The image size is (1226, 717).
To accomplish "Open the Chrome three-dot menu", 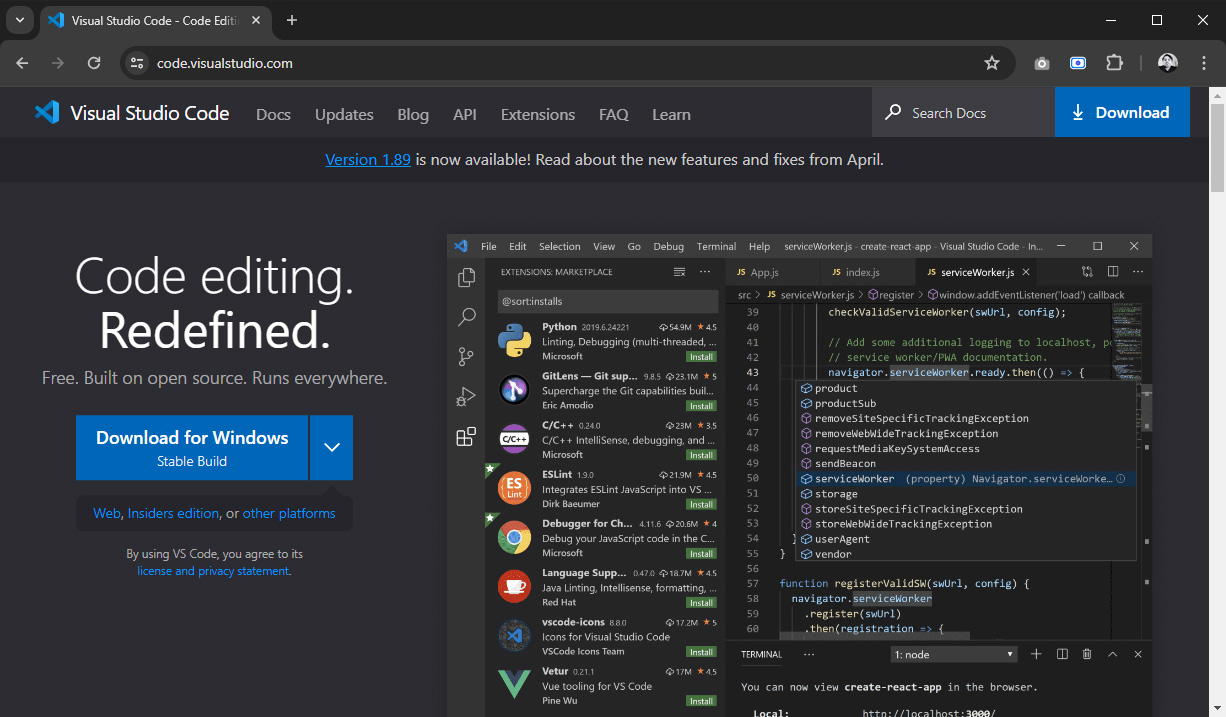I will click(x=1203, y=63).
